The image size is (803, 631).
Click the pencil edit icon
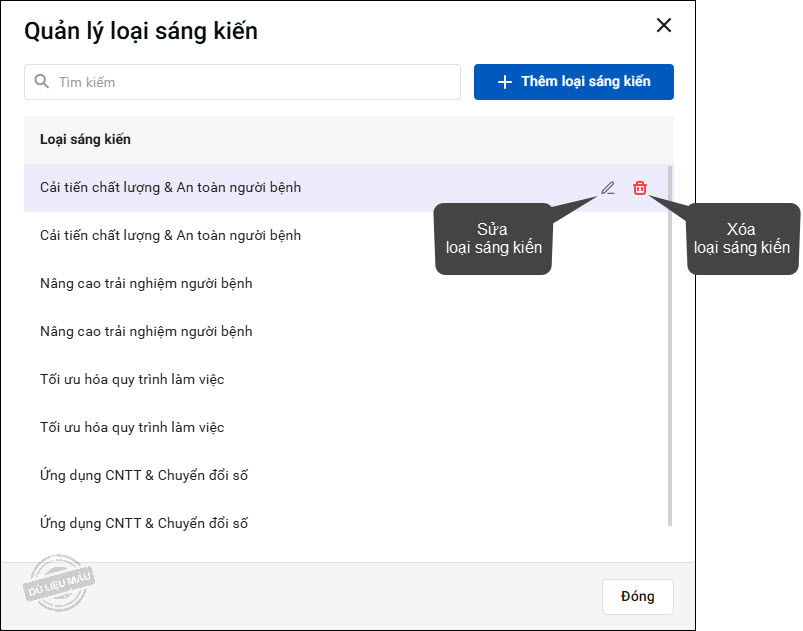point(607,188)
